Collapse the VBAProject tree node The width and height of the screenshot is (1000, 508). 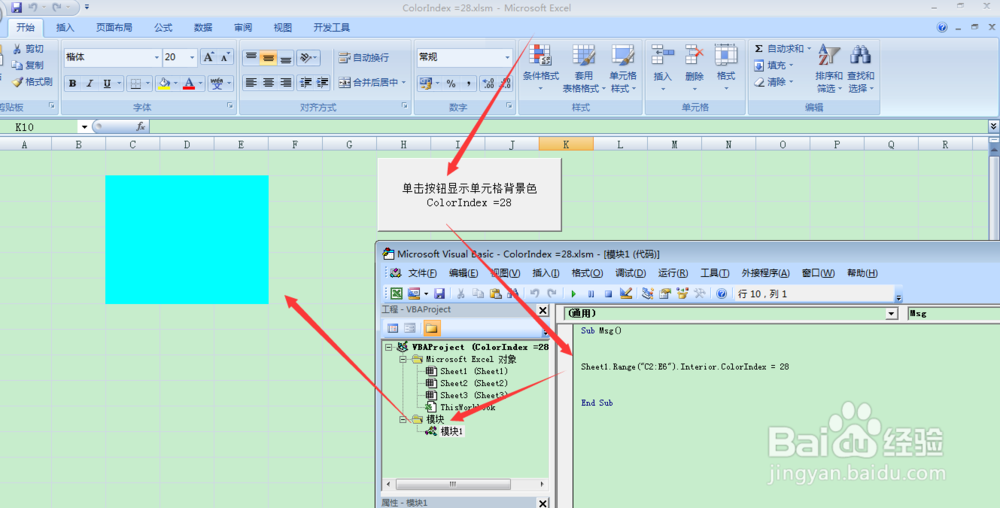[x=390, y=347]
